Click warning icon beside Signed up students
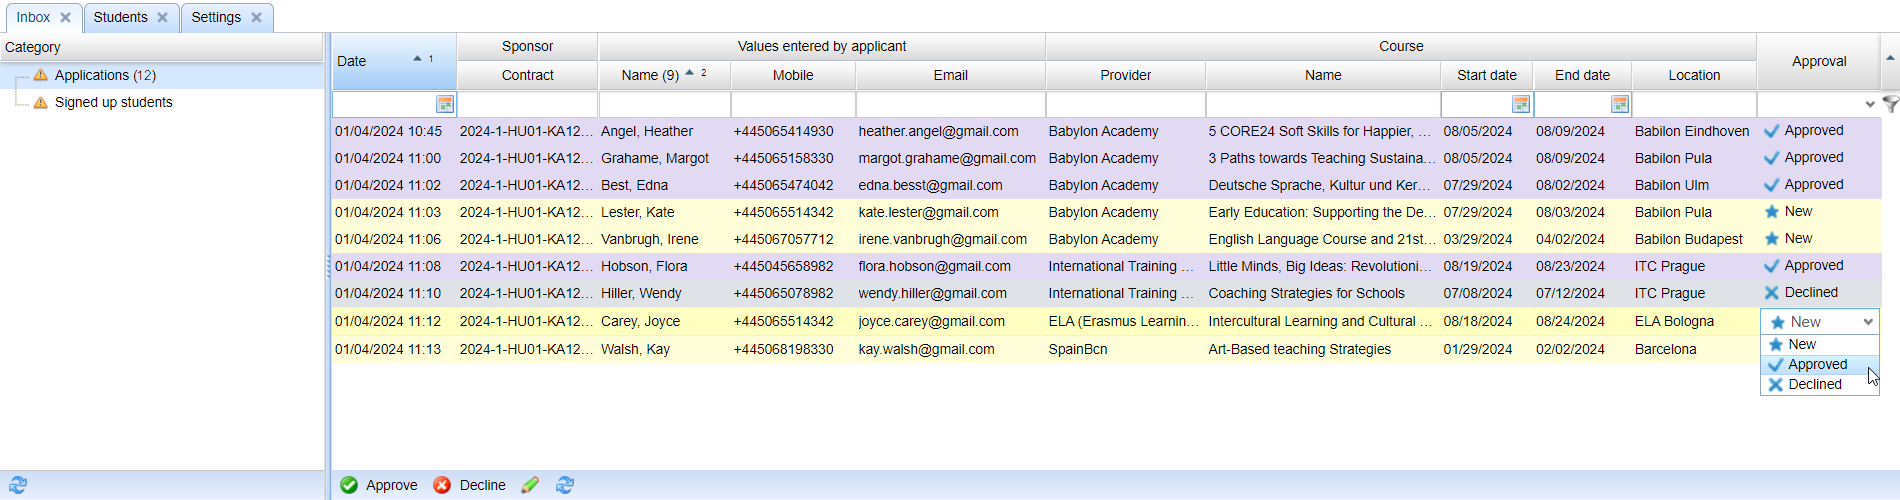 [x=41, y=102]
